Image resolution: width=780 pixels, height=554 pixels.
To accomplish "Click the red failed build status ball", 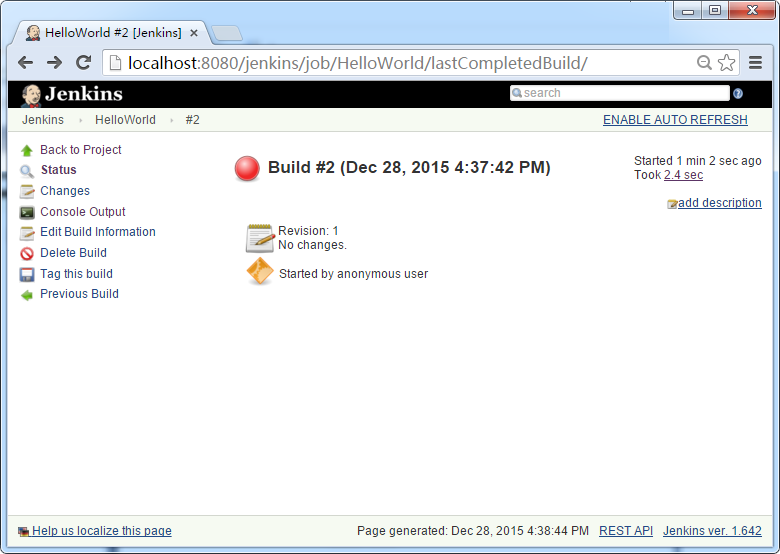I will 247,168.
